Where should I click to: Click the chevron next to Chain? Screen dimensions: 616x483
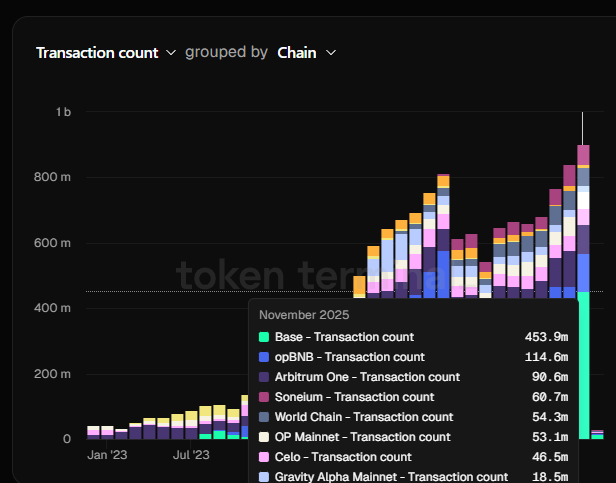tap(331, 52)
